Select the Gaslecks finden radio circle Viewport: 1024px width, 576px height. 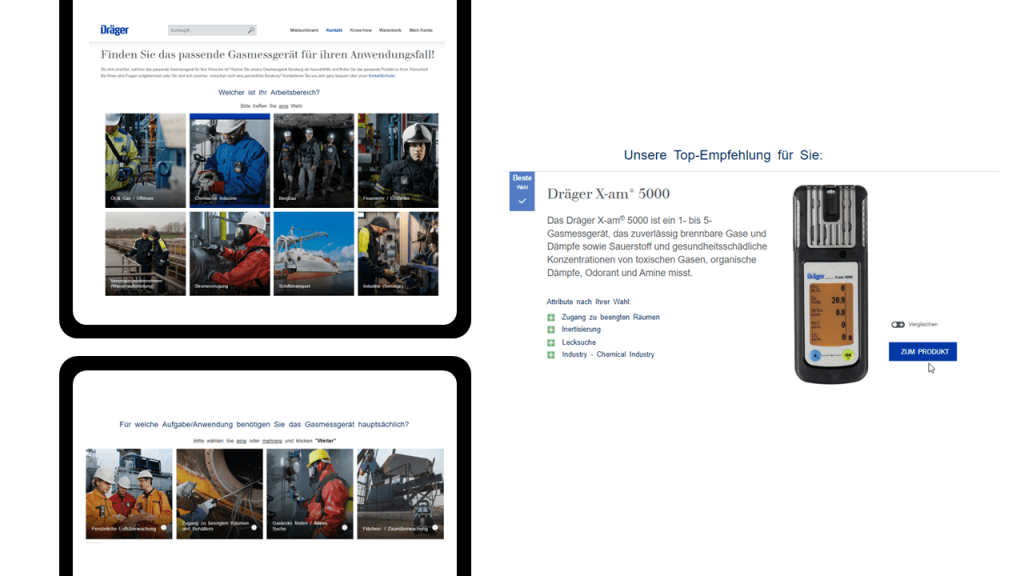coord(344,528)
